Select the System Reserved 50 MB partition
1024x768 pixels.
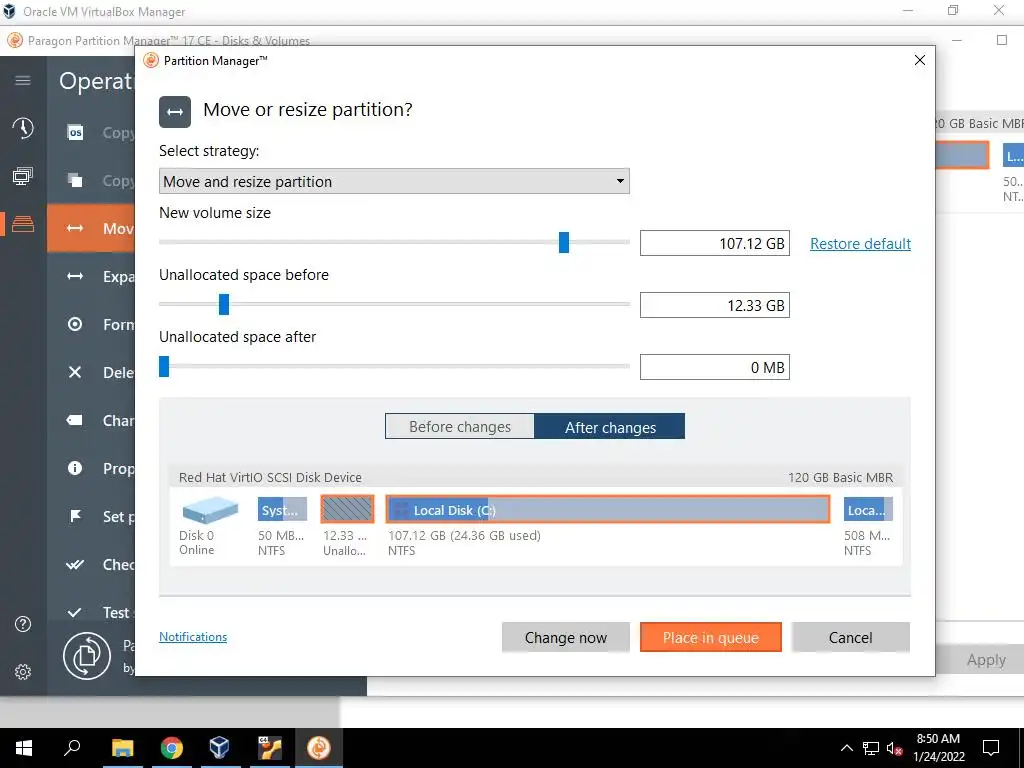coord(282,509)
